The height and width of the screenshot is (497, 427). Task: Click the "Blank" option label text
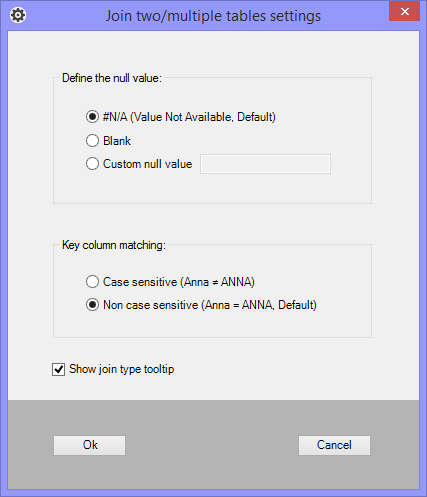117,141
